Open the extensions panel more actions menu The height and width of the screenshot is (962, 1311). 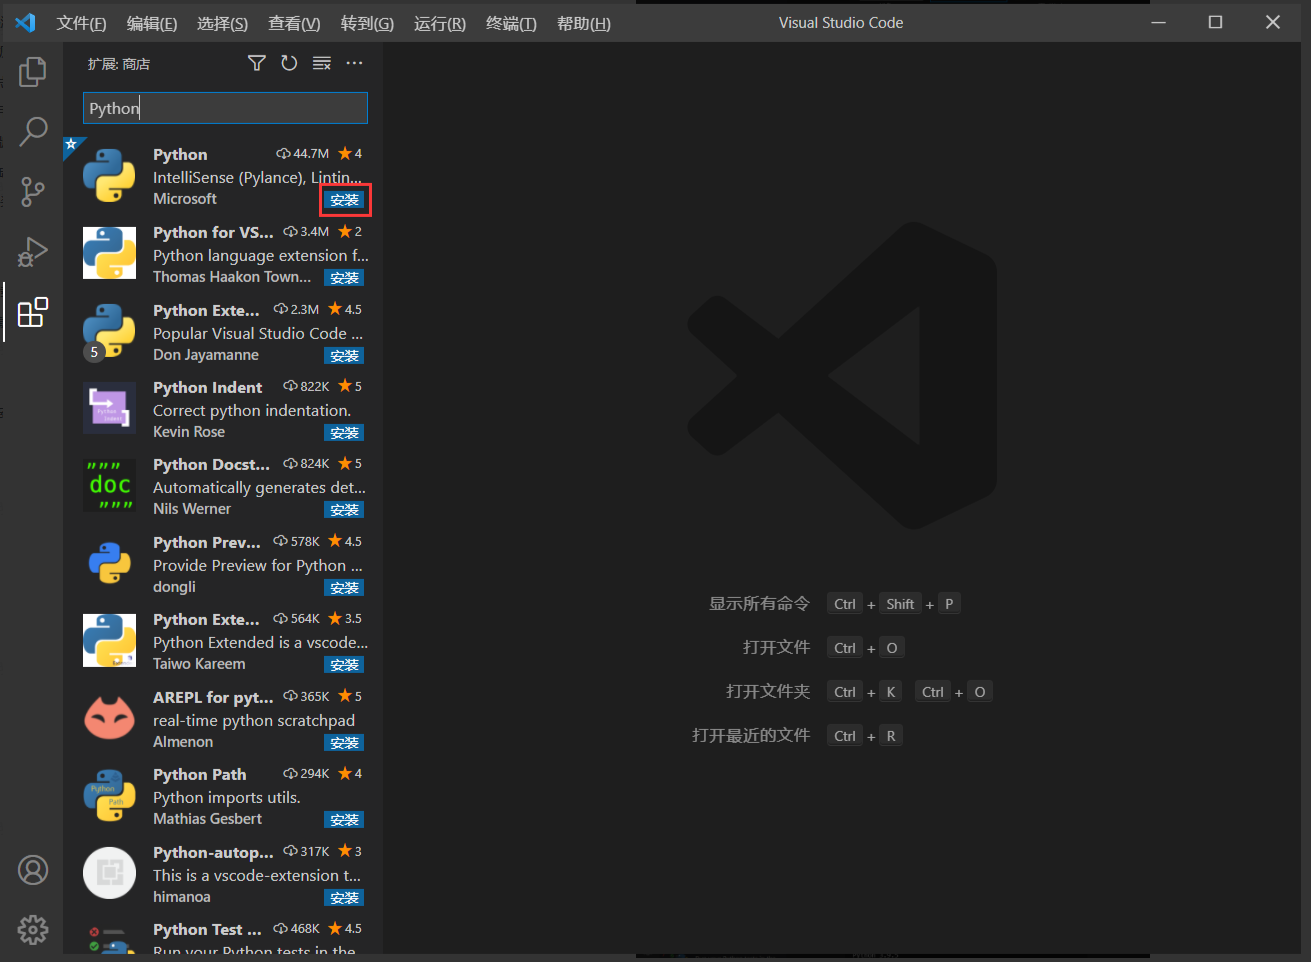click(x=355, y=63)
